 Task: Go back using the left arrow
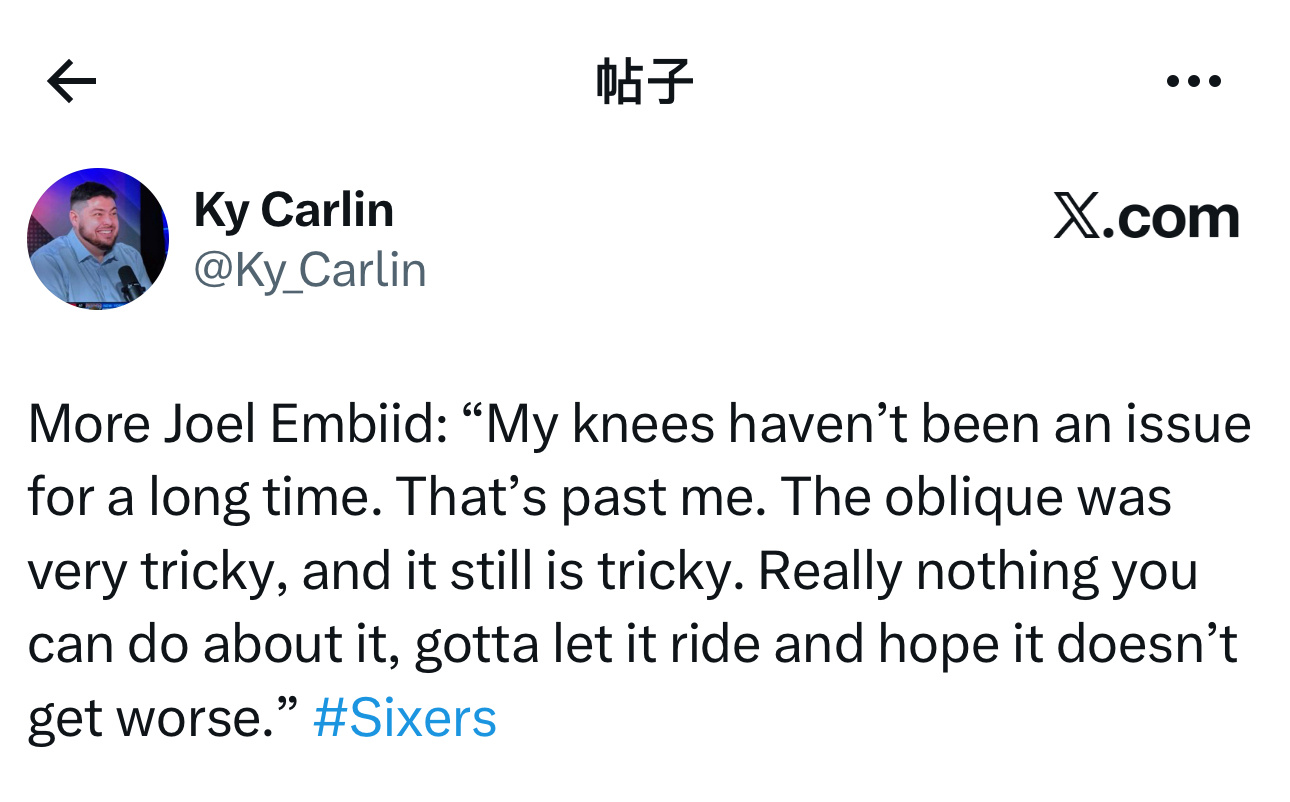click(x=72, y=82)
